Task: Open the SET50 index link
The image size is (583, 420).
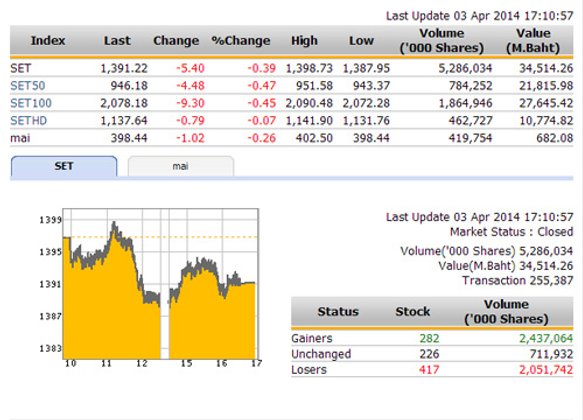Action: click(28, 86)
